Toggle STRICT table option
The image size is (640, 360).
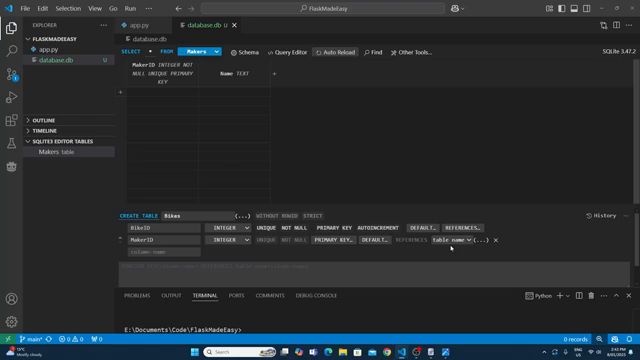[x=313, y=216]
